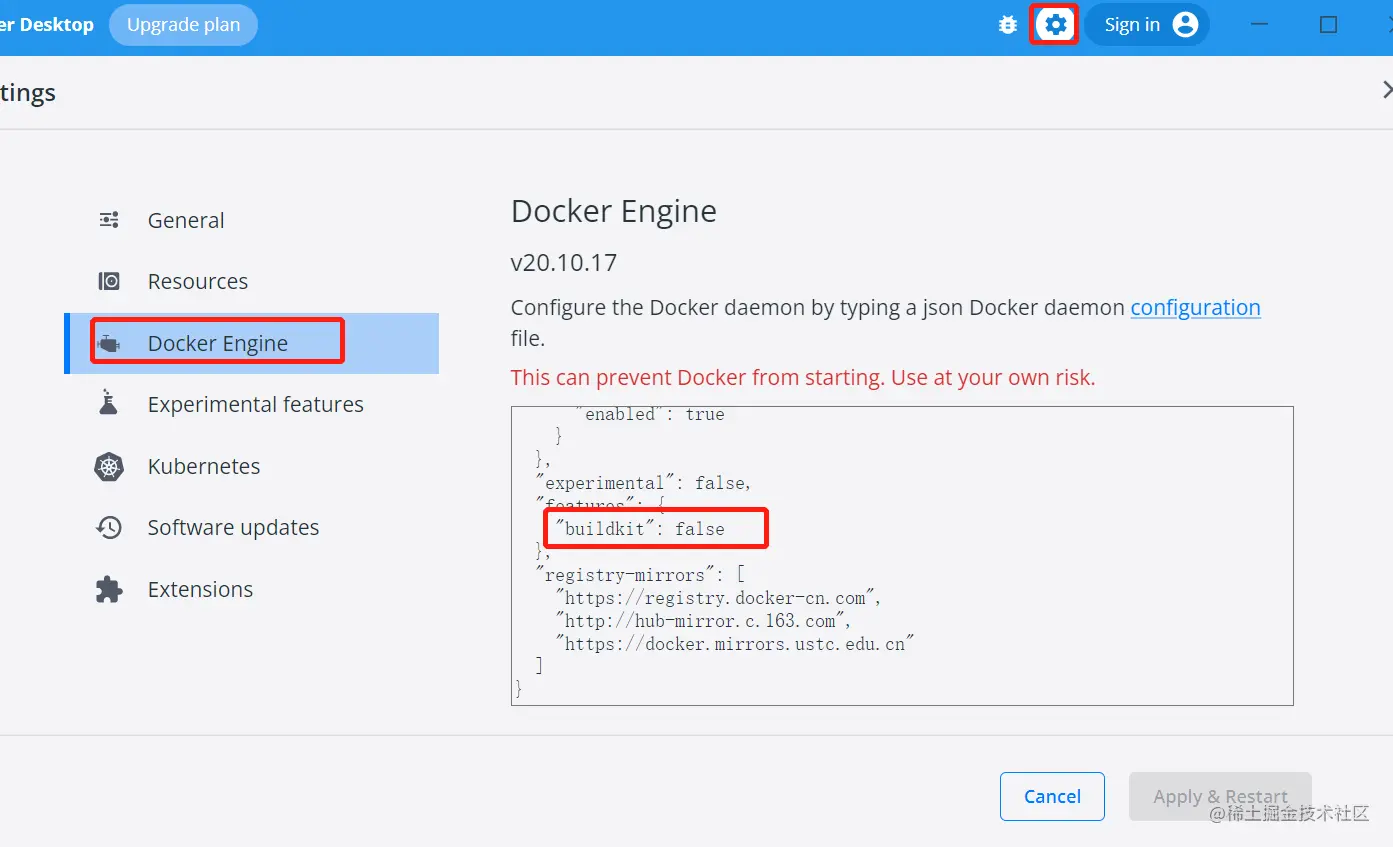Switch to the Resources section
This screenshot has height=847, width=1393.
click(x=197, y=282)
